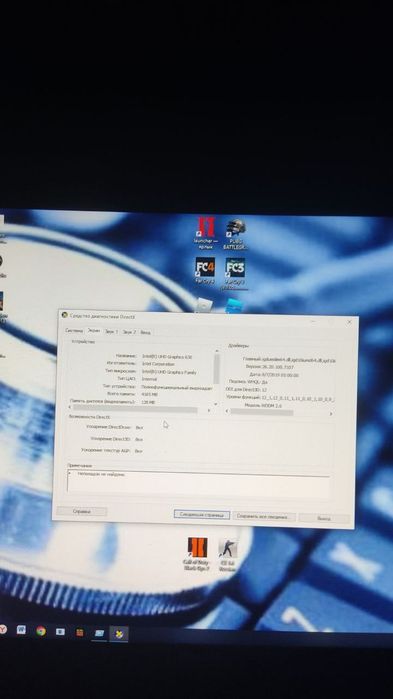The height and width of the screenshot is (699, 393).
Task: Click the DirectX icon in the window title bar
Action: point(65,315)
